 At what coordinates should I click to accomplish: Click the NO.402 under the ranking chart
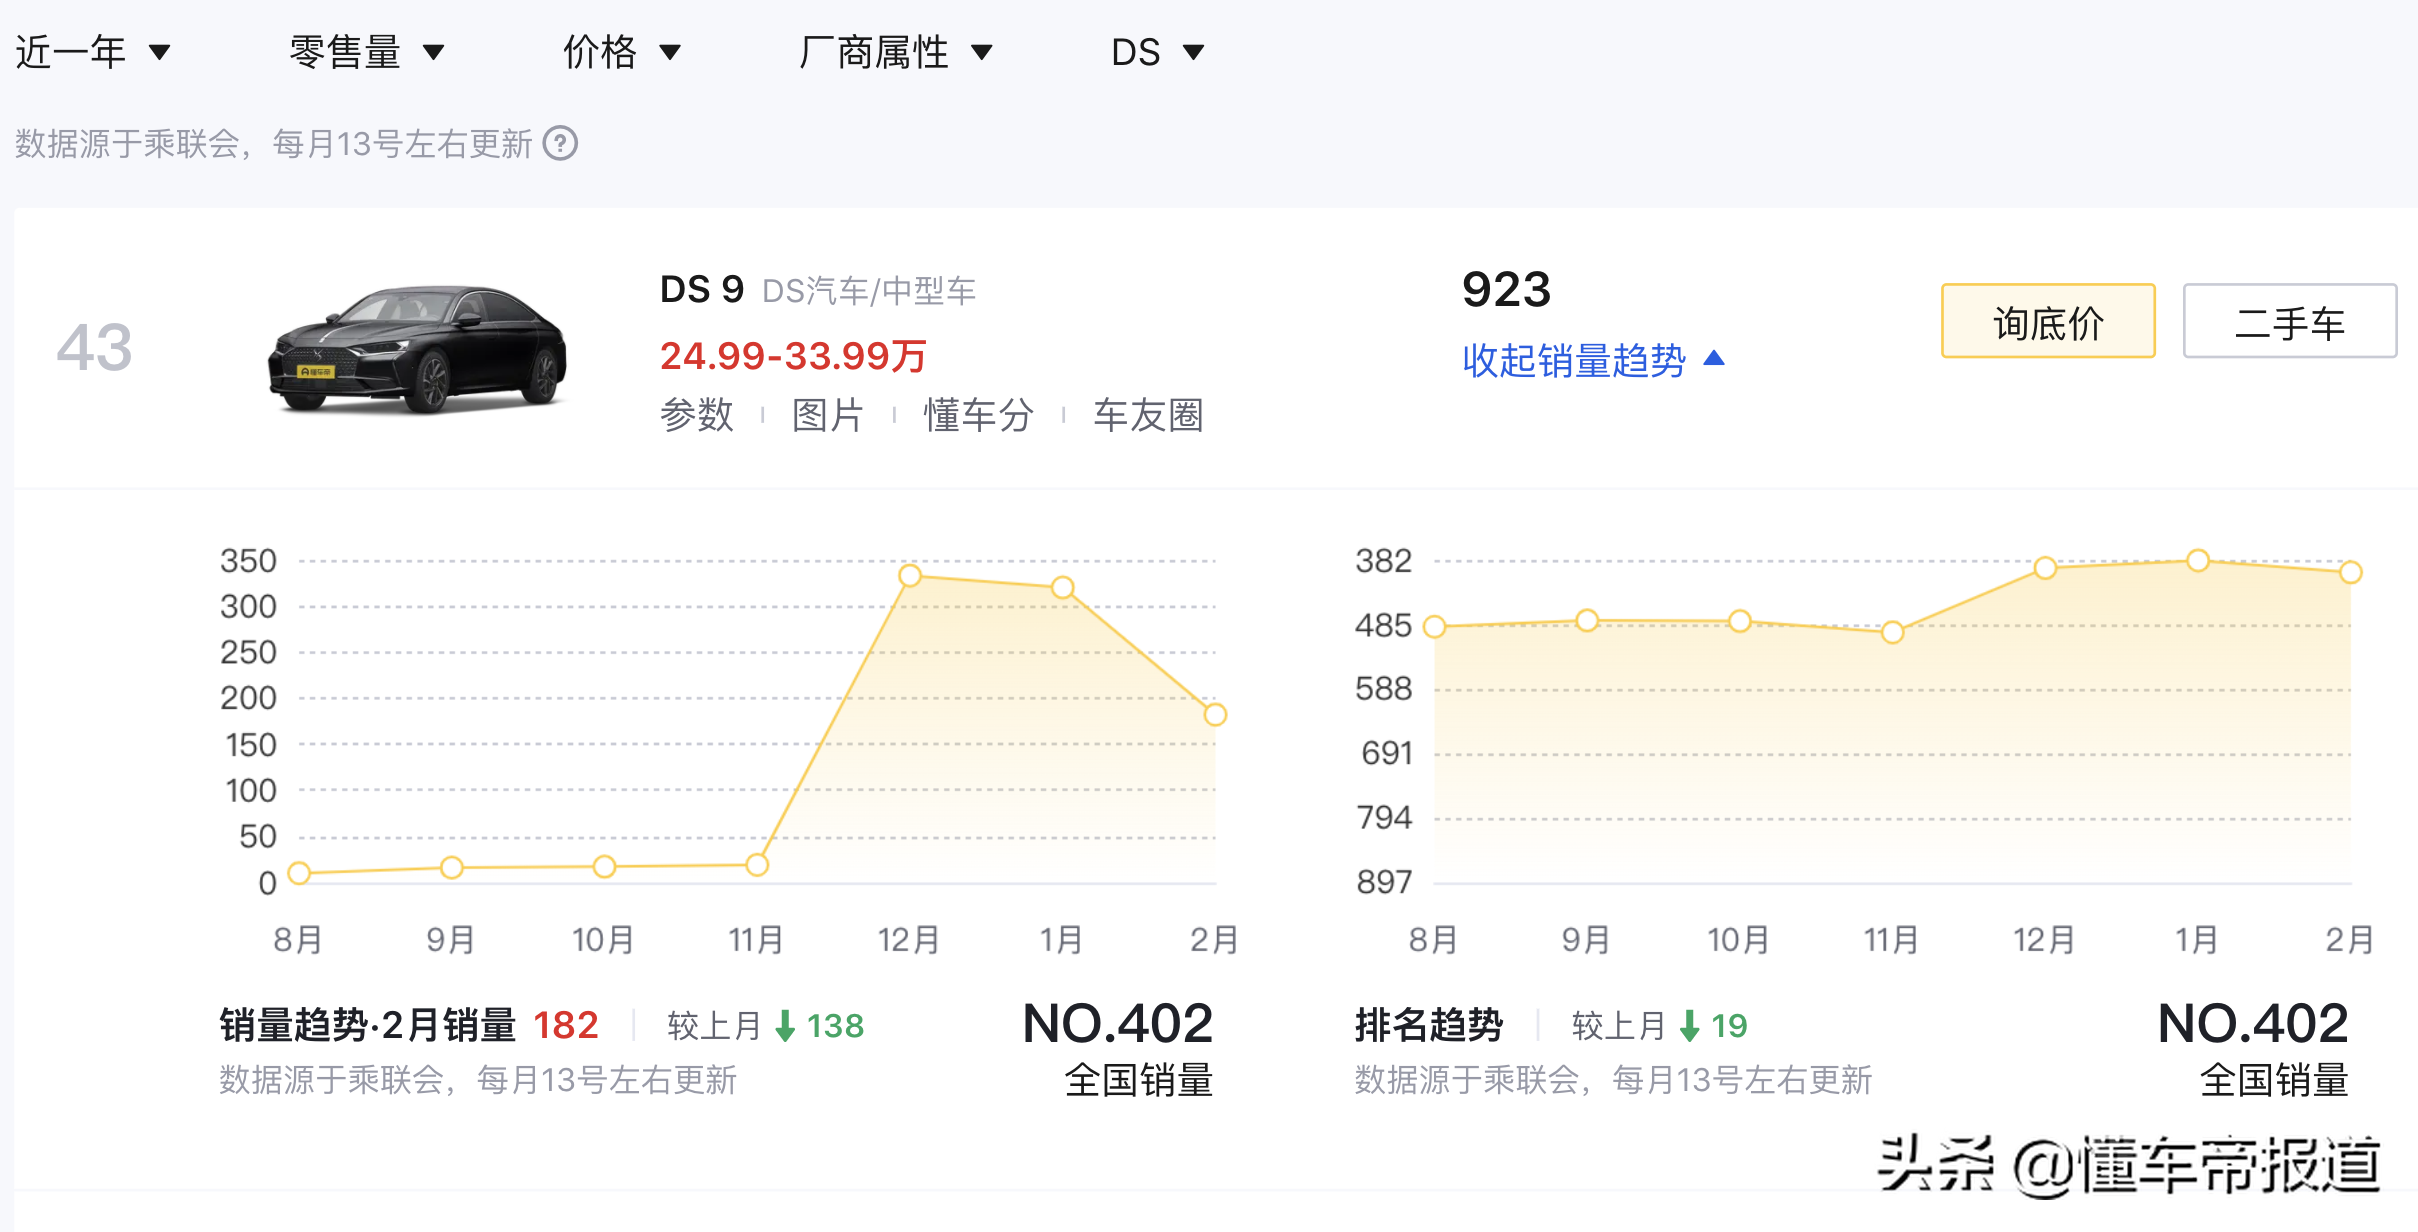coord(2253,1024)
